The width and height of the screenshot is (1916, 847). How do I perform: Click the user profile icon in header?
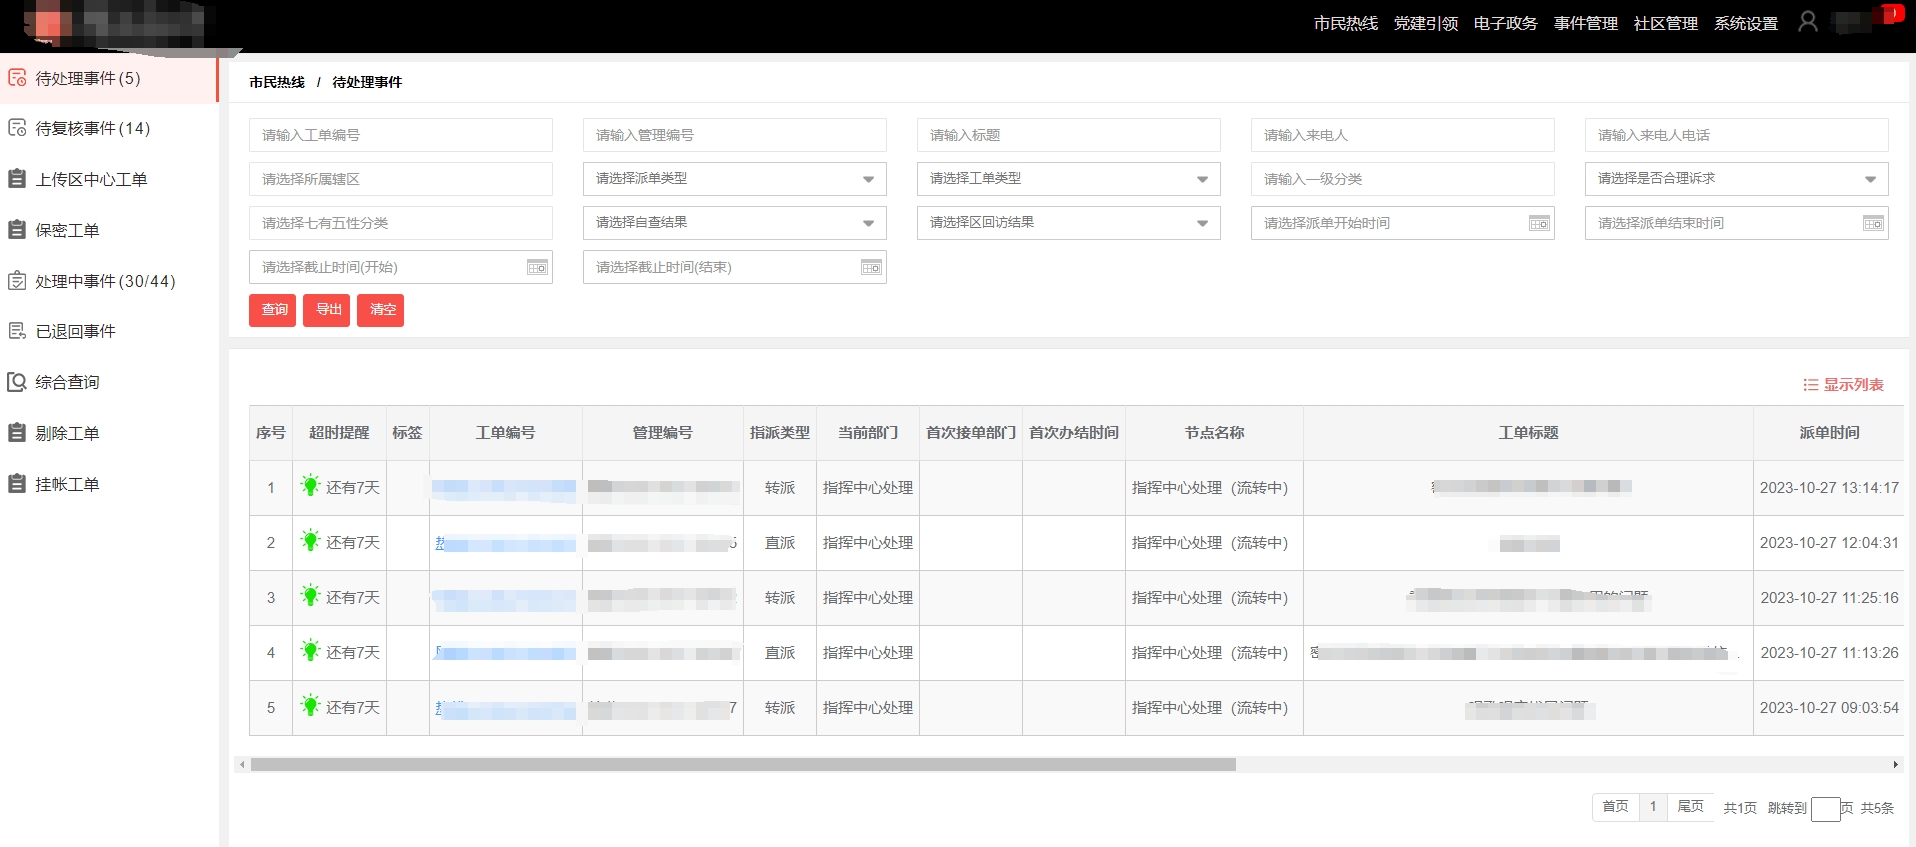pos(1807,22)
